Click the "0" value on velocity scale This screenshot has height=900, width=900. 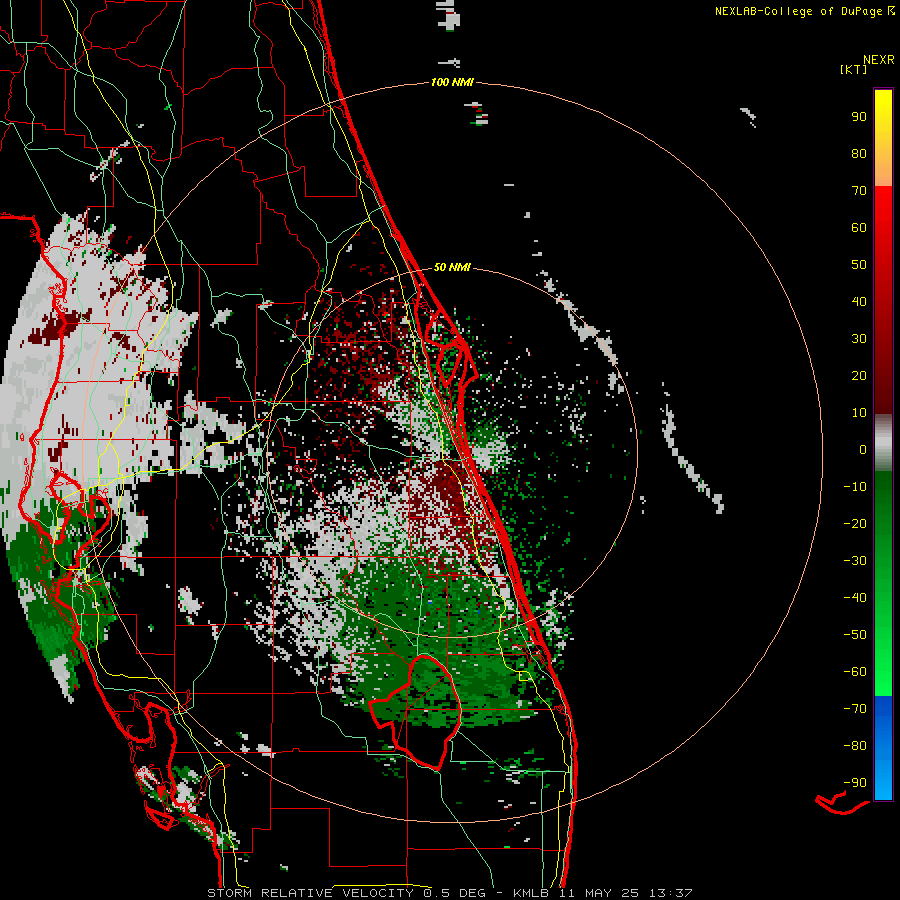pos(863,450)
